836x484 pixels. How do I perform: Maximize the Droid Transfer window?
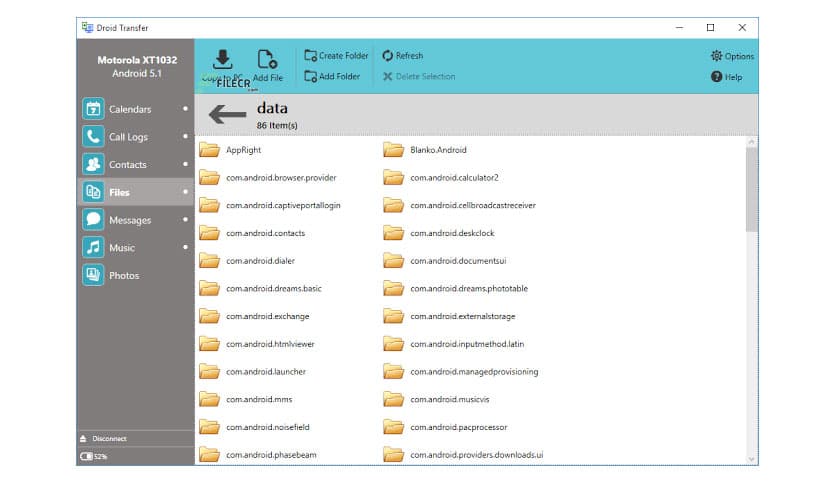[x=710, y=27]
